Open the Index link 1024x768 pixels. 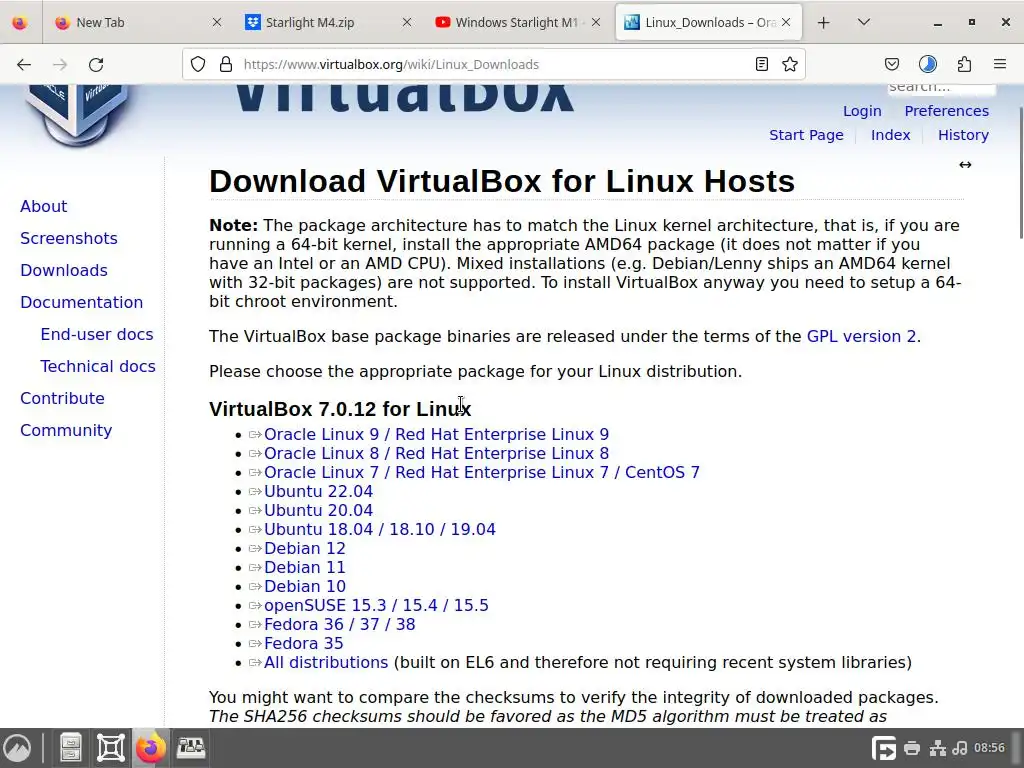pyautogui.click(x=890, y=135)
